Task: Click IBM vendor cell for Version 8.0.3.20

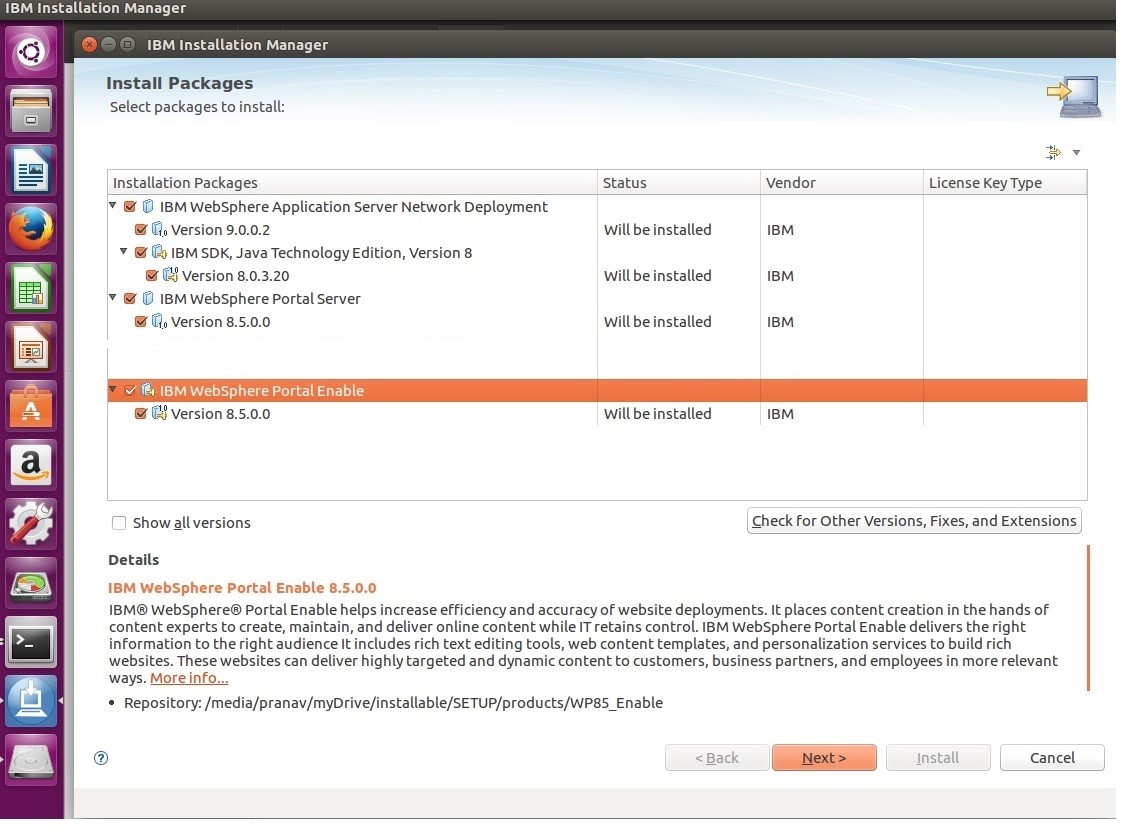Action: 780,276
